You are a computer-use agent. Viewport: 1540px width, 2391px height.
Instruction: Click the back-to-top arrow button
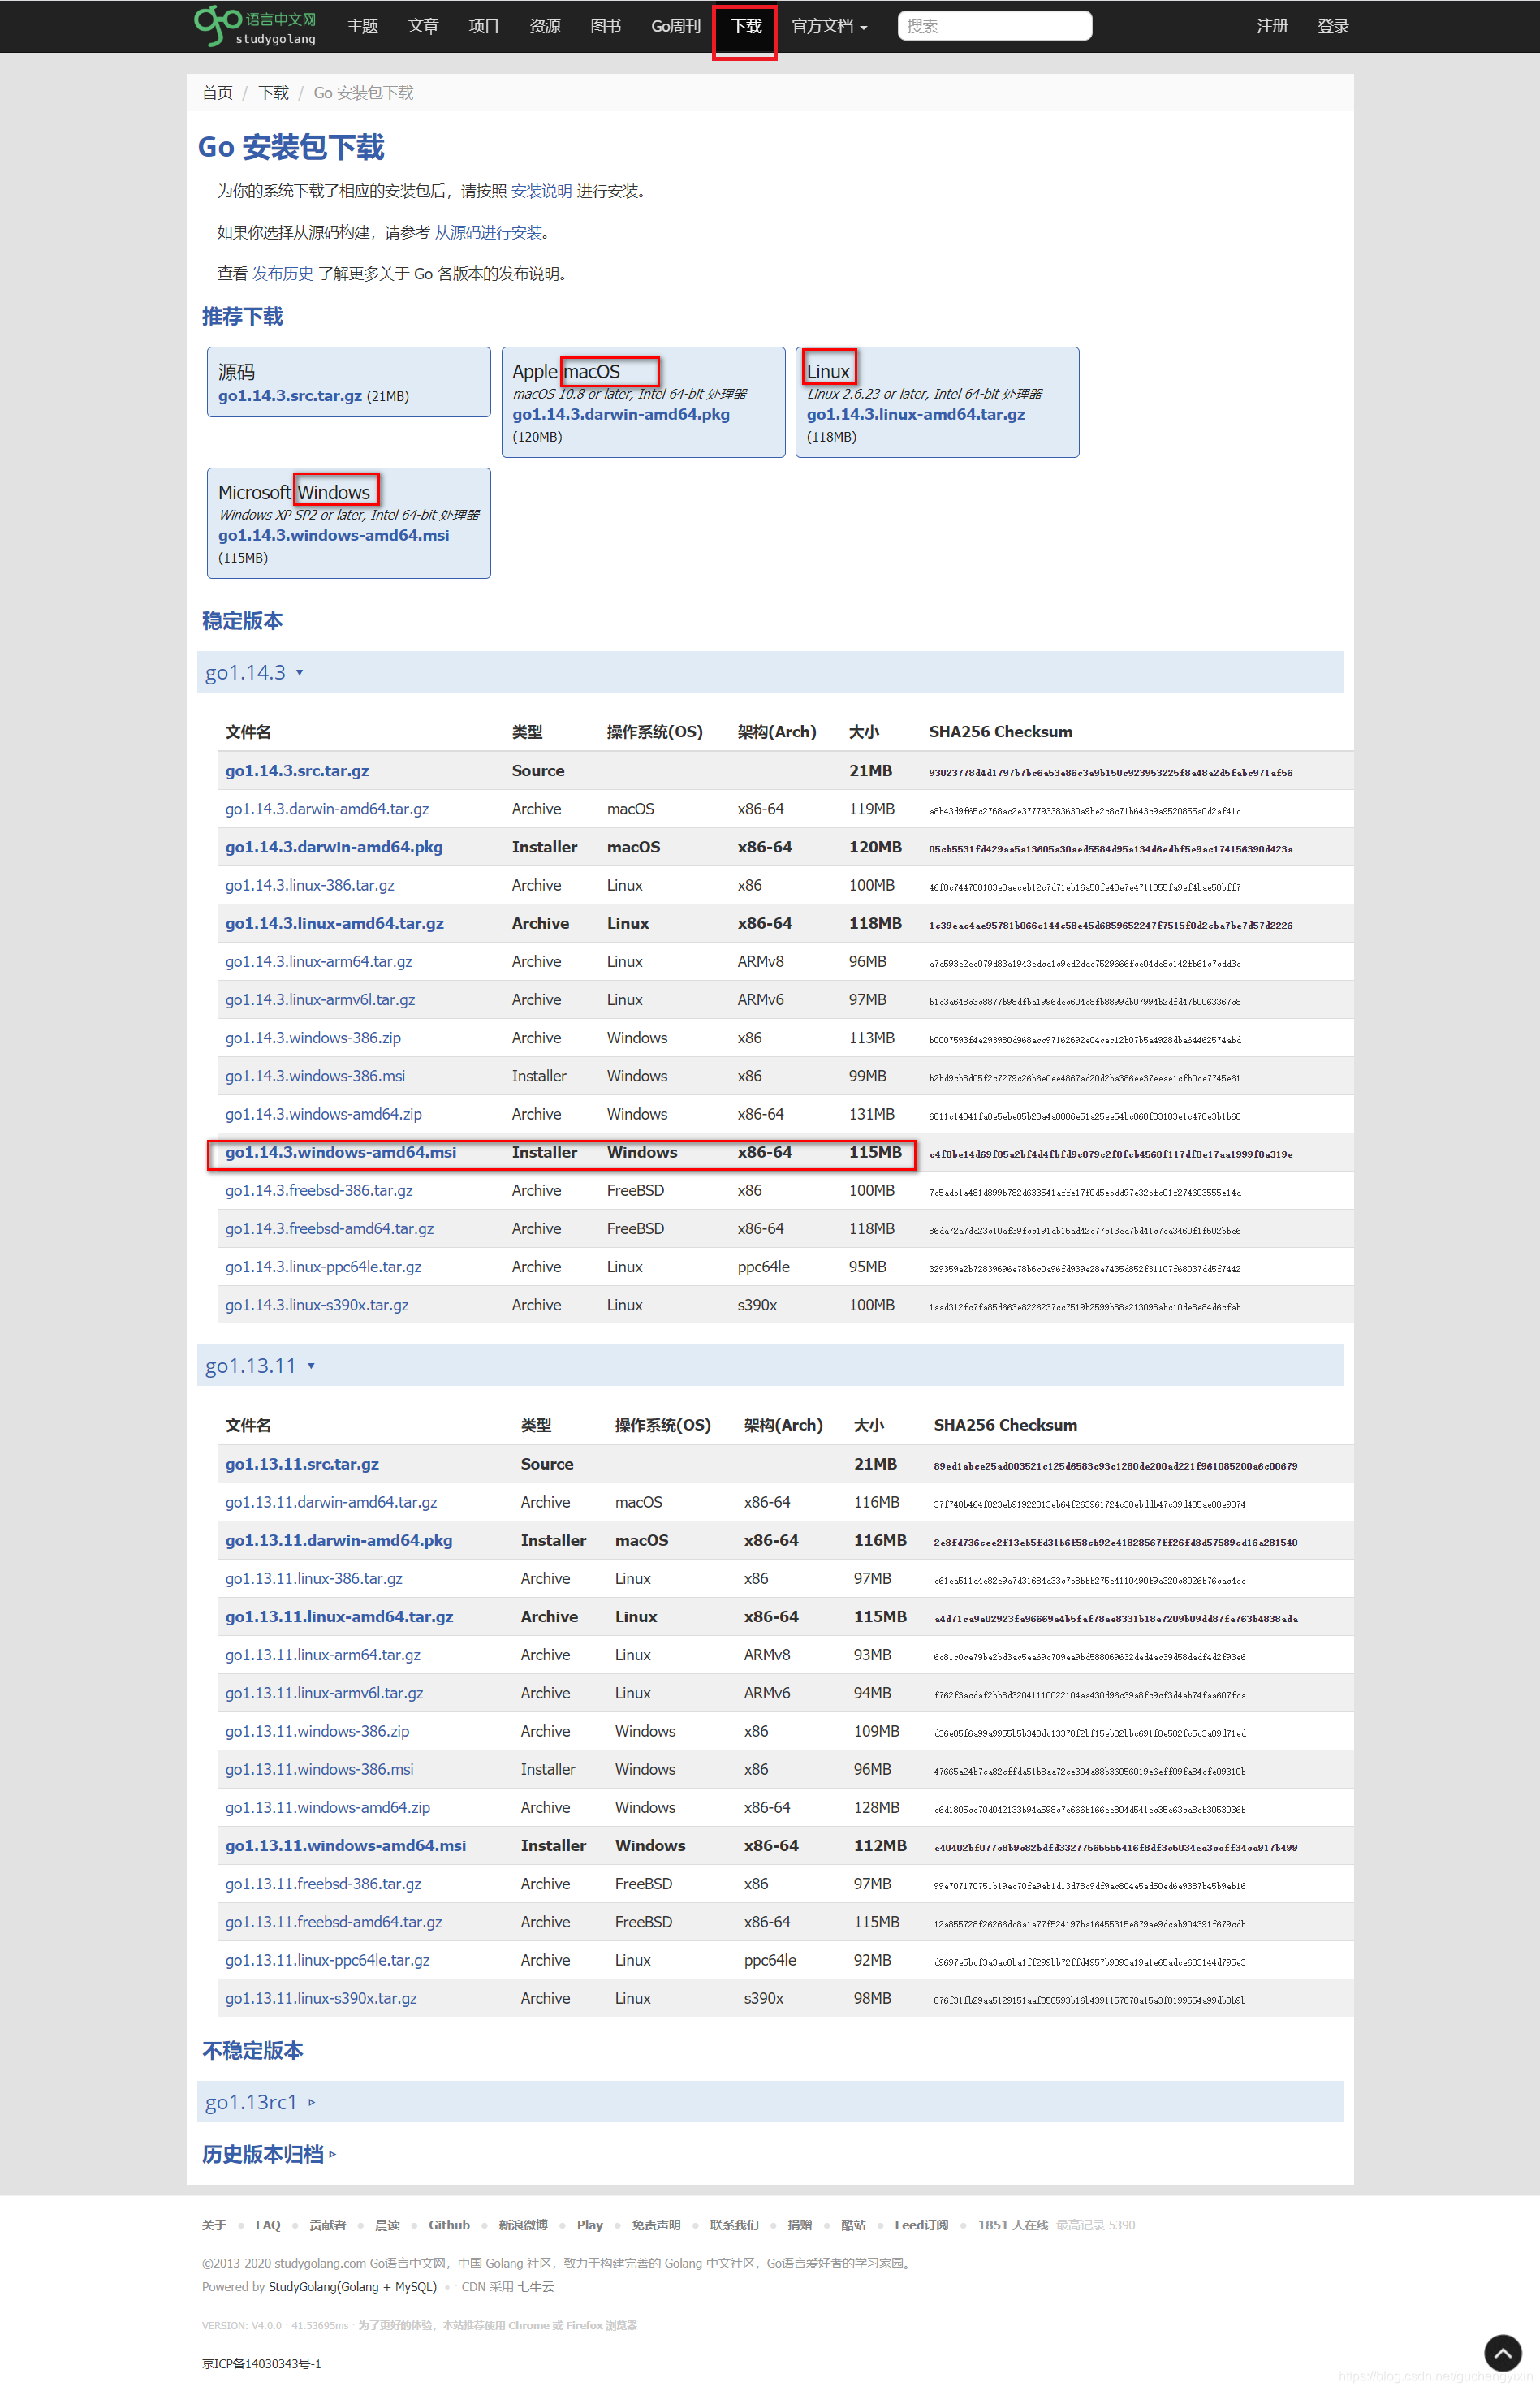pos(1502,2353)
